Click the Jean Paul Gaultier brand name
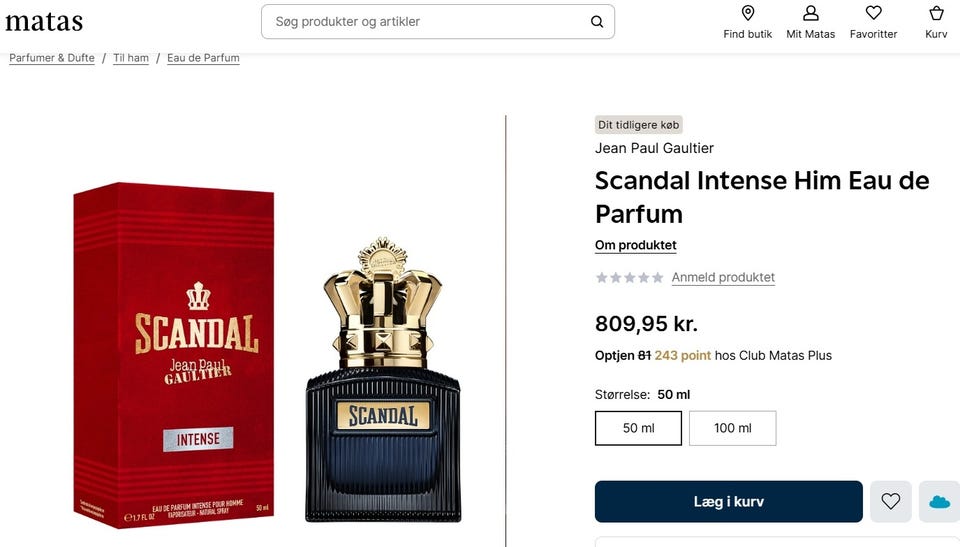960x547 pixels. coord(654,148)
